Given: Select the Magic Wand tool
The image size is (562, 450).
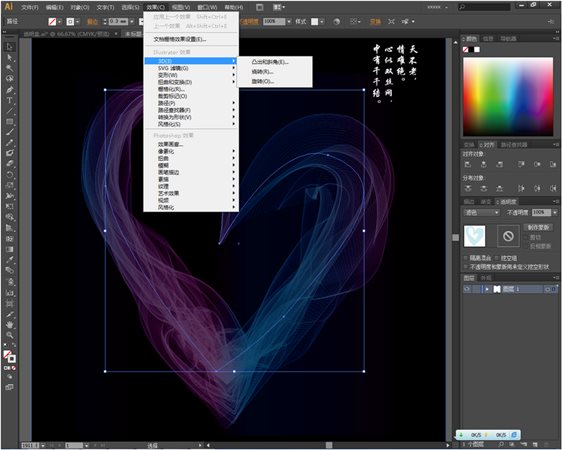Looking at the screenshot, I should tap(9, 68).
